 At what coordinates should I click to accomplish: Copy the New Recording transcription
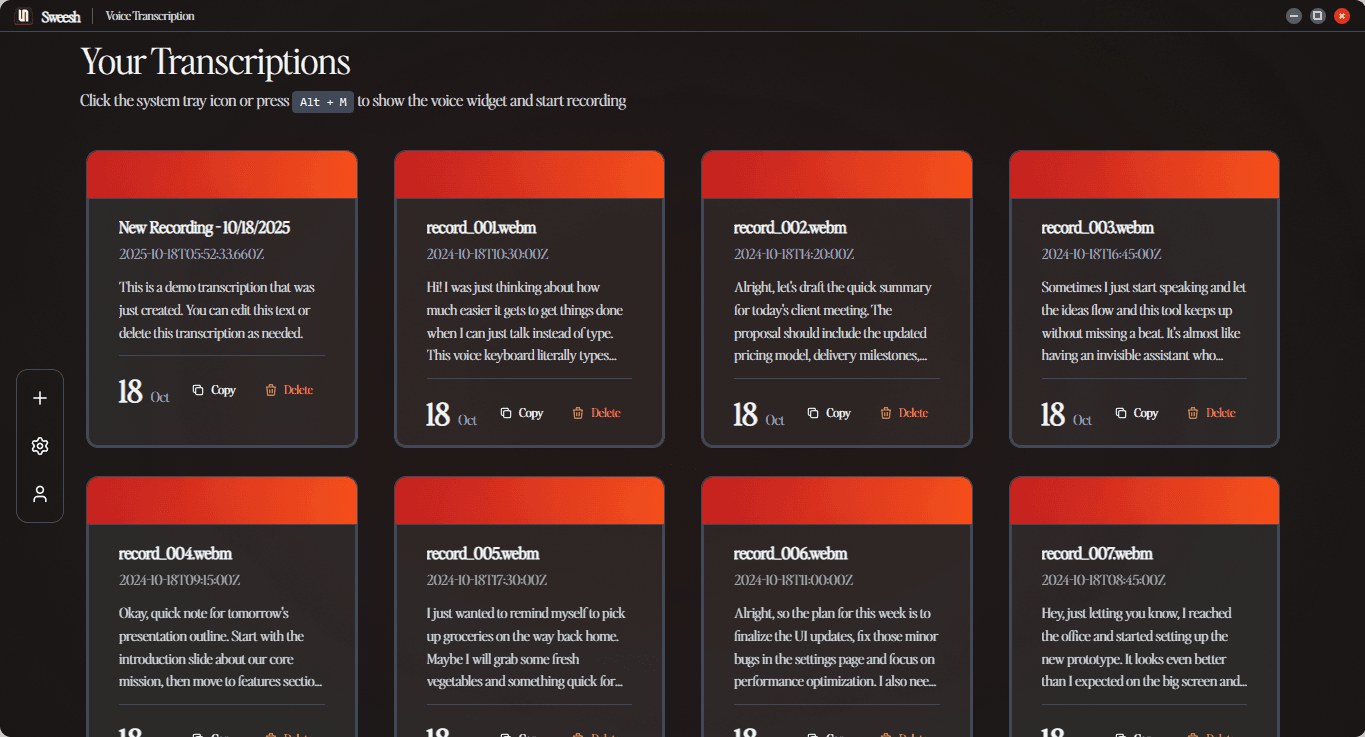point(214,389)
